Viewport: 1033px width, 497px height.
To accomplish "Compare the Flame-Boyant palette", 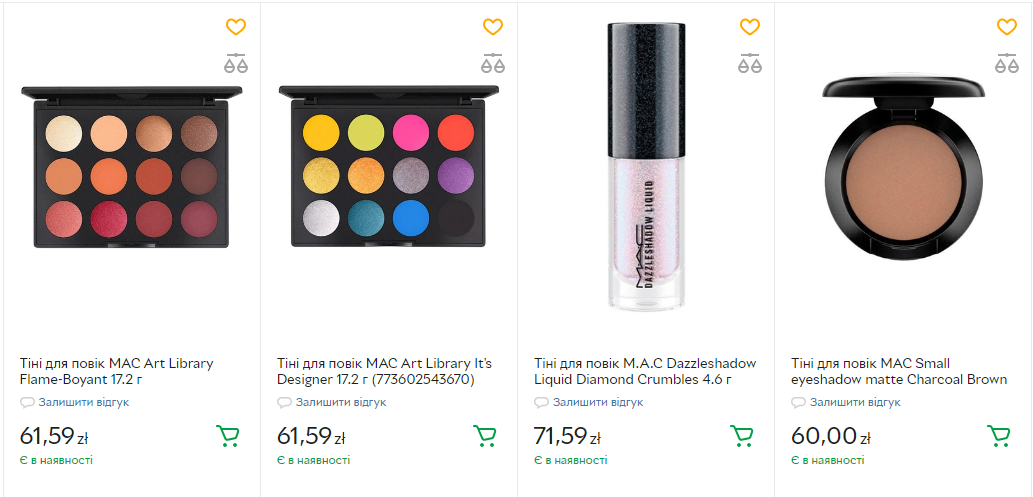I will click(x=236, y=64).
